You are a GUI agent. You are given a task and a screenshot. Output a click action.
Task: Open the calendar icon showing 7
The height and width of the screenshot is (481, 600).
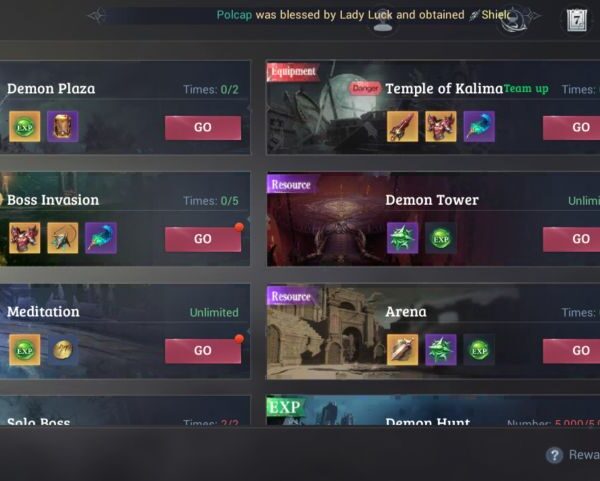pos(577,20)
